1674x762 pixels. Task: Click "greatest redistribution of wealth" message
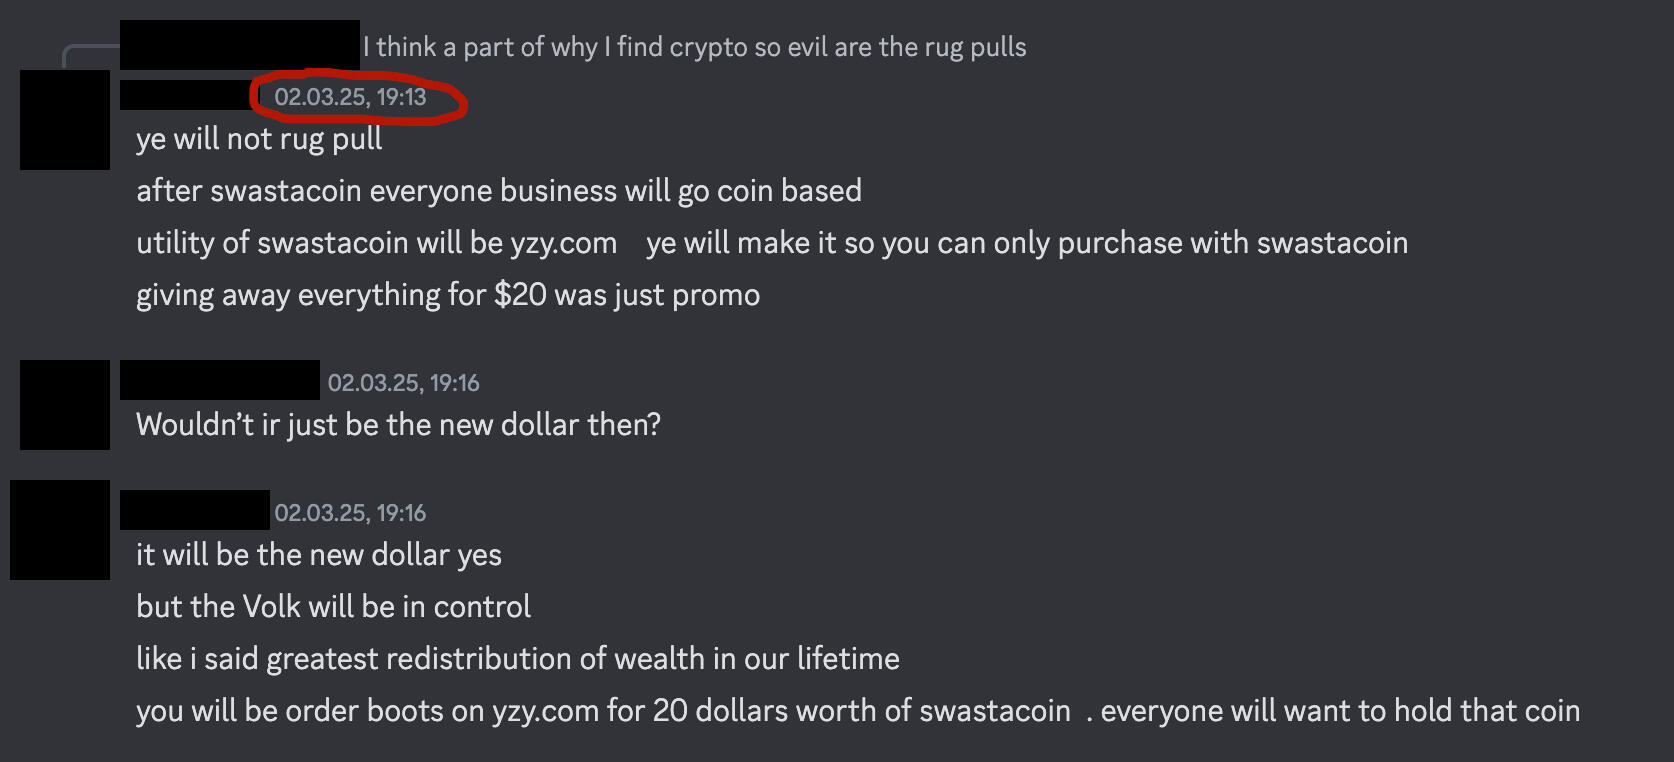(x=517, y=659)
